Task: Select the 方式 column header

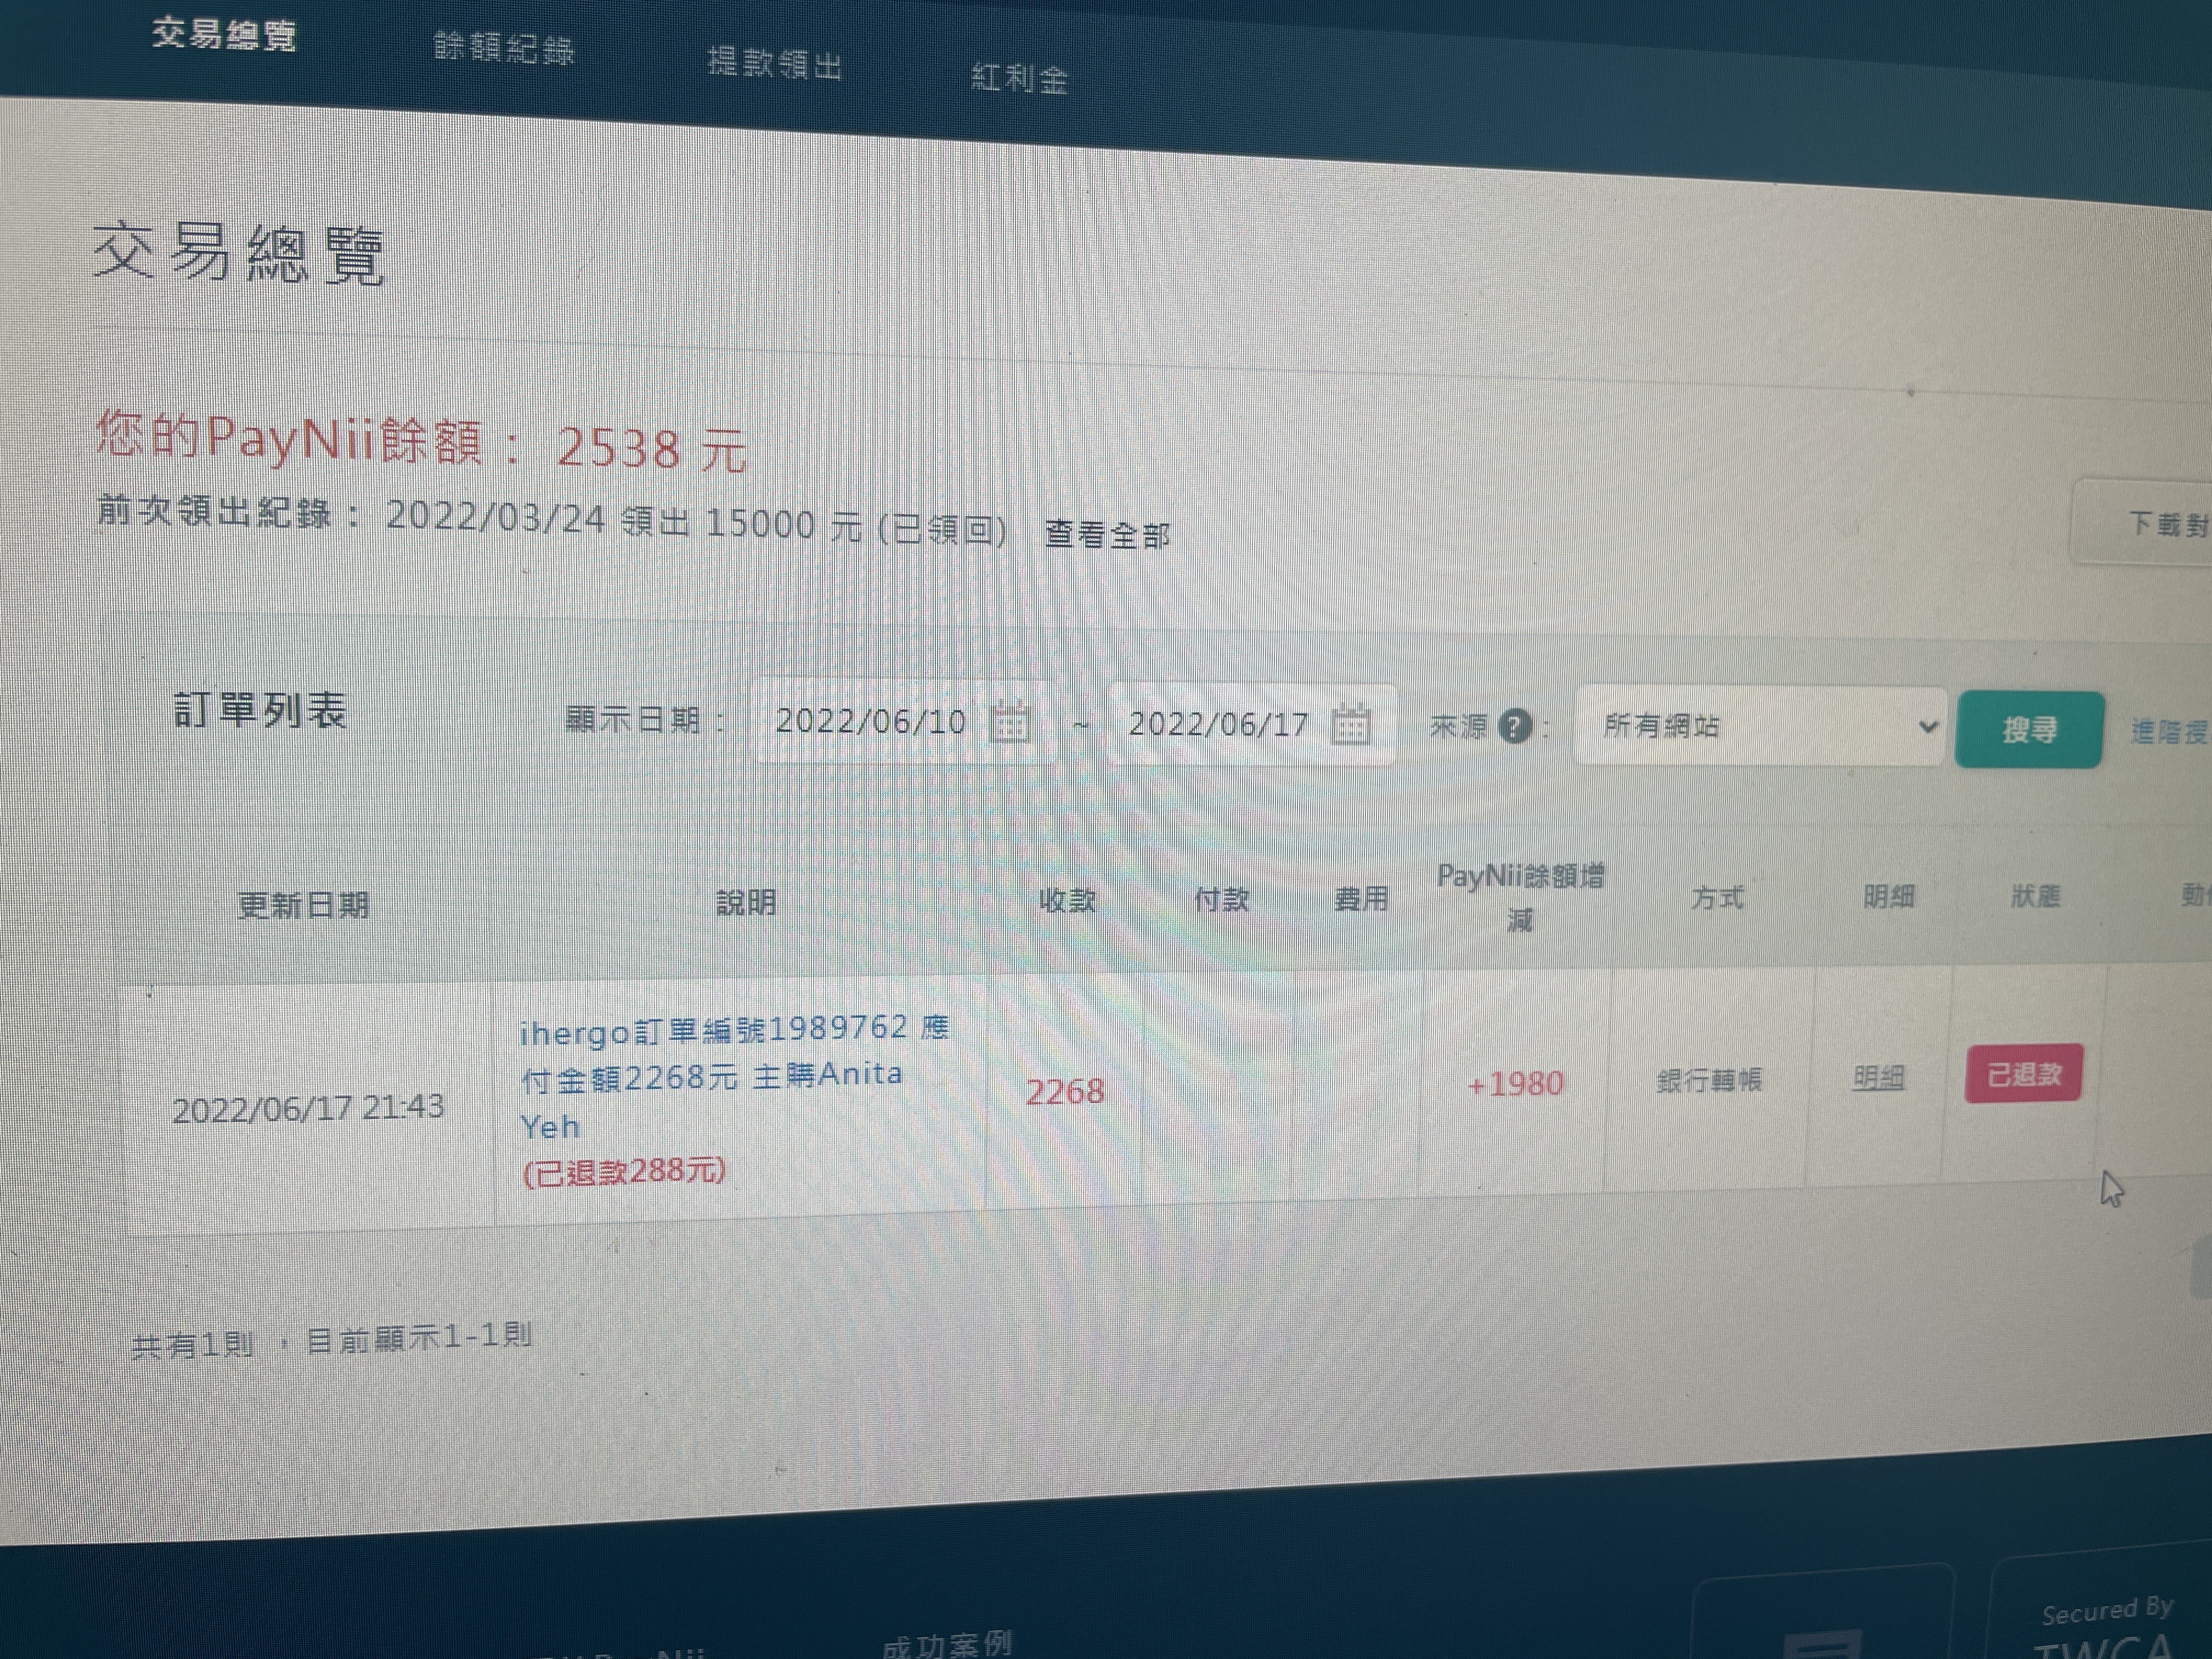Action: click(x=1717, y=898)
